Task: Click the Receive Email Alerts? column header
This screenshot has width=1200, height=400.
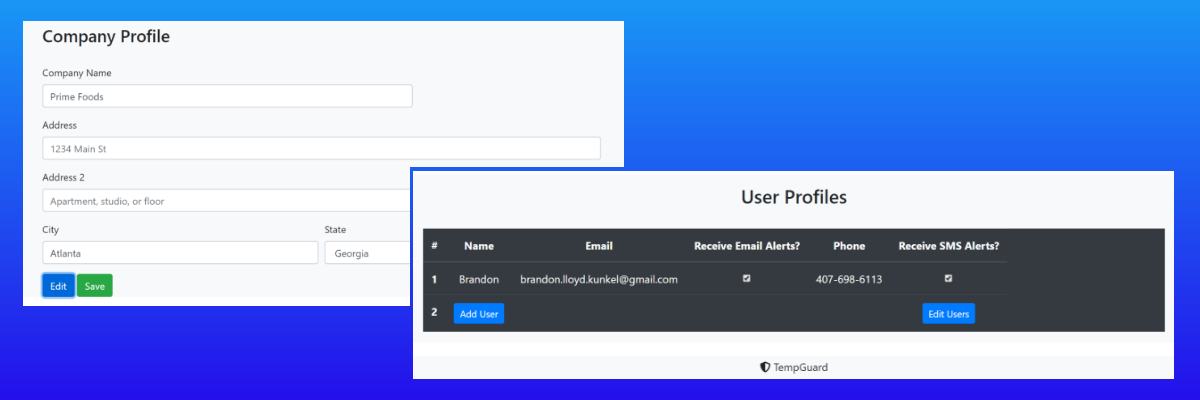Action: (x=747, y=246)
